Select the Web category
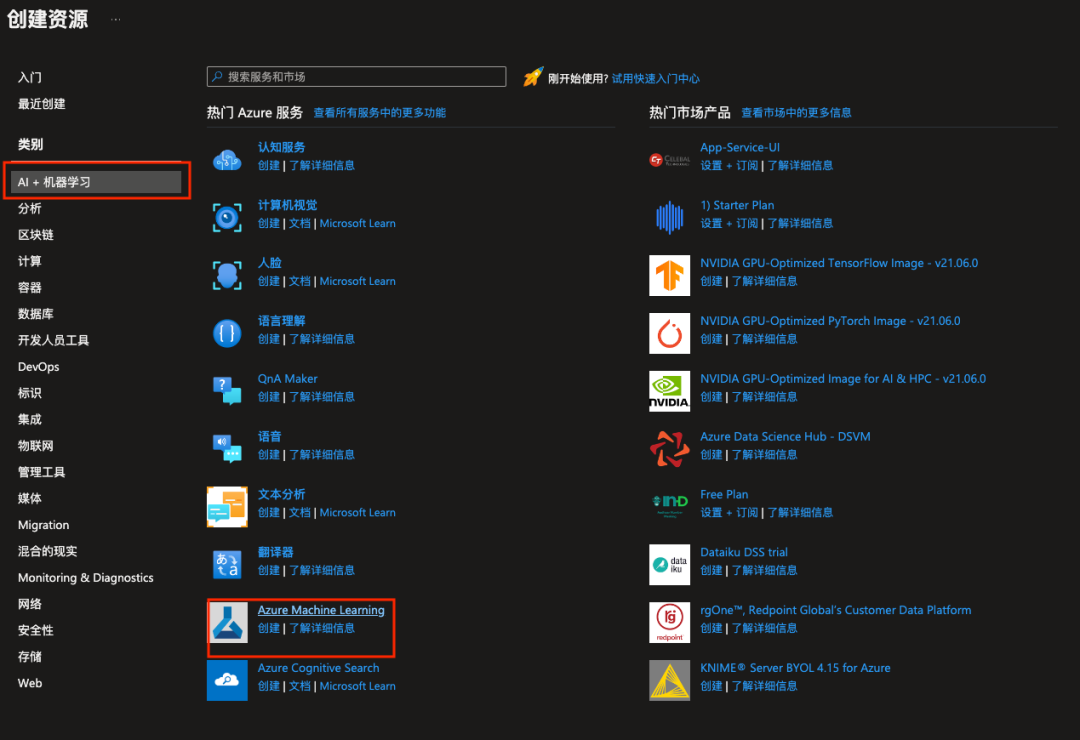1080x740 pixels. [30, 683]
